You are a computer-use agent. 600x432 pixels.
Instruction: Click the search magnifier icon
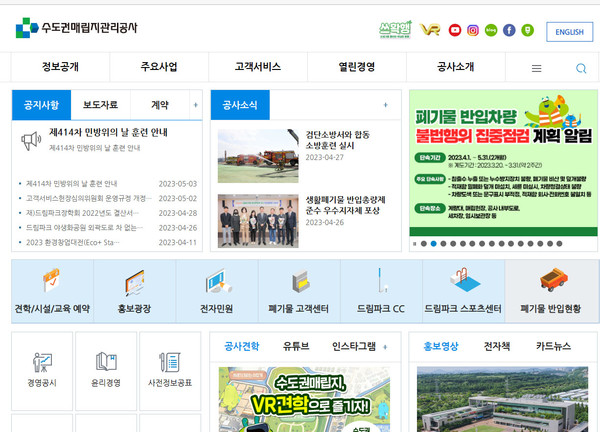click(x=581, y=68)
